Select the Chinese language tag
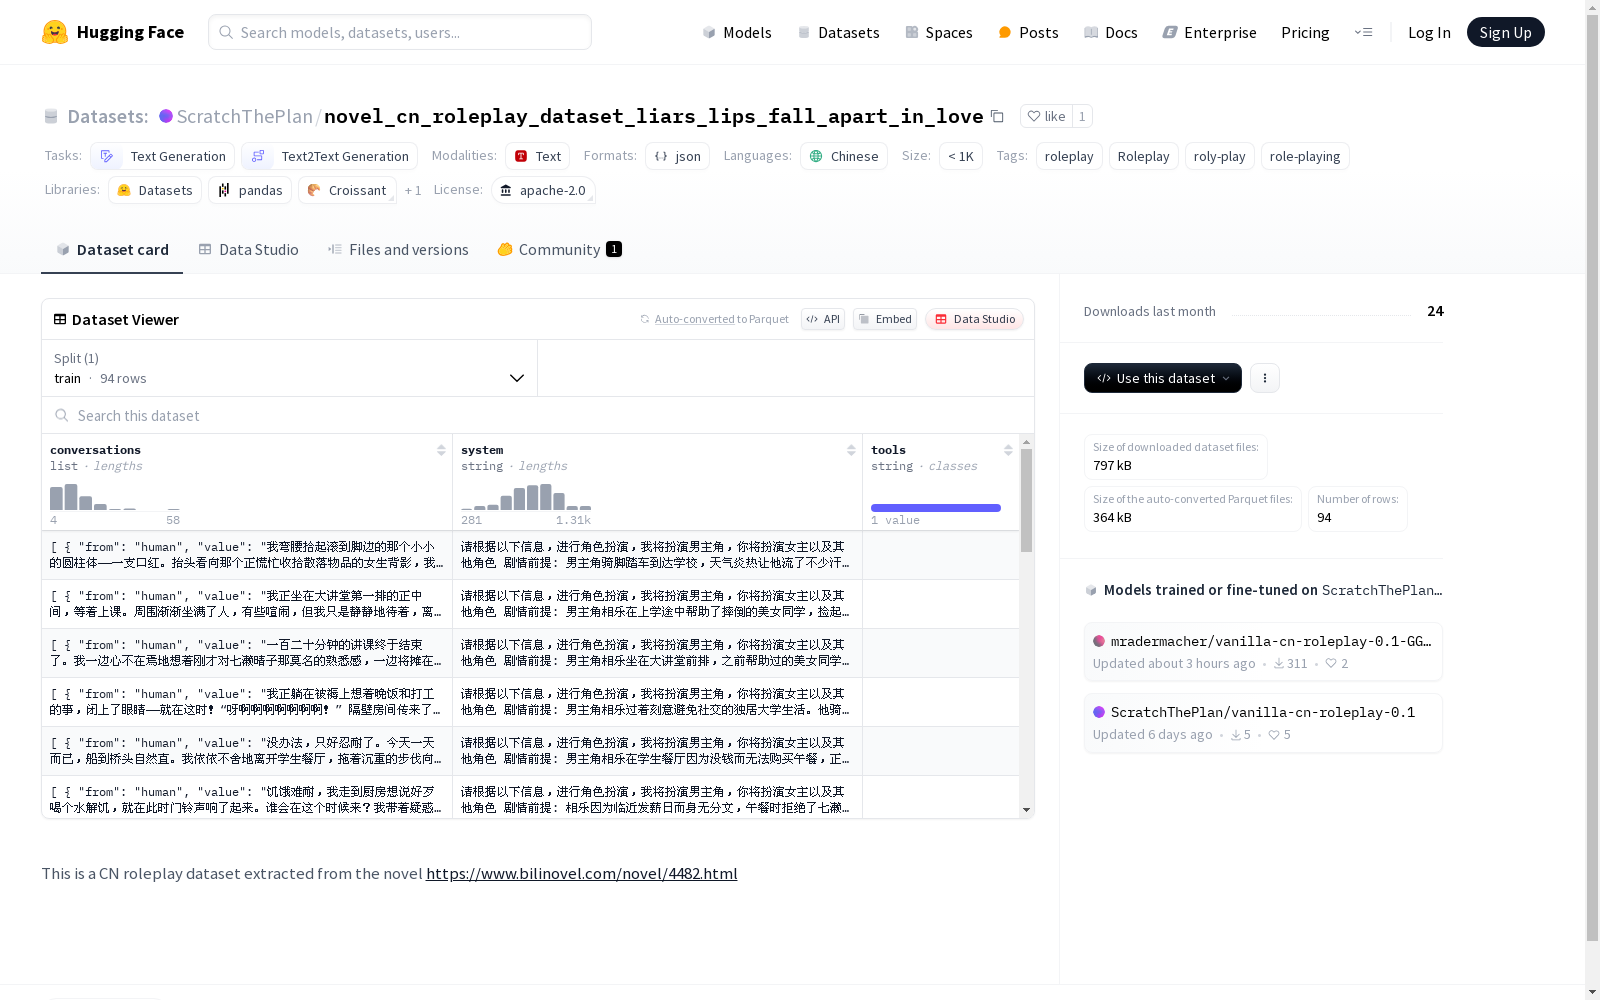The width and height of the screenshot is (1600, 1000). [844, 156]
